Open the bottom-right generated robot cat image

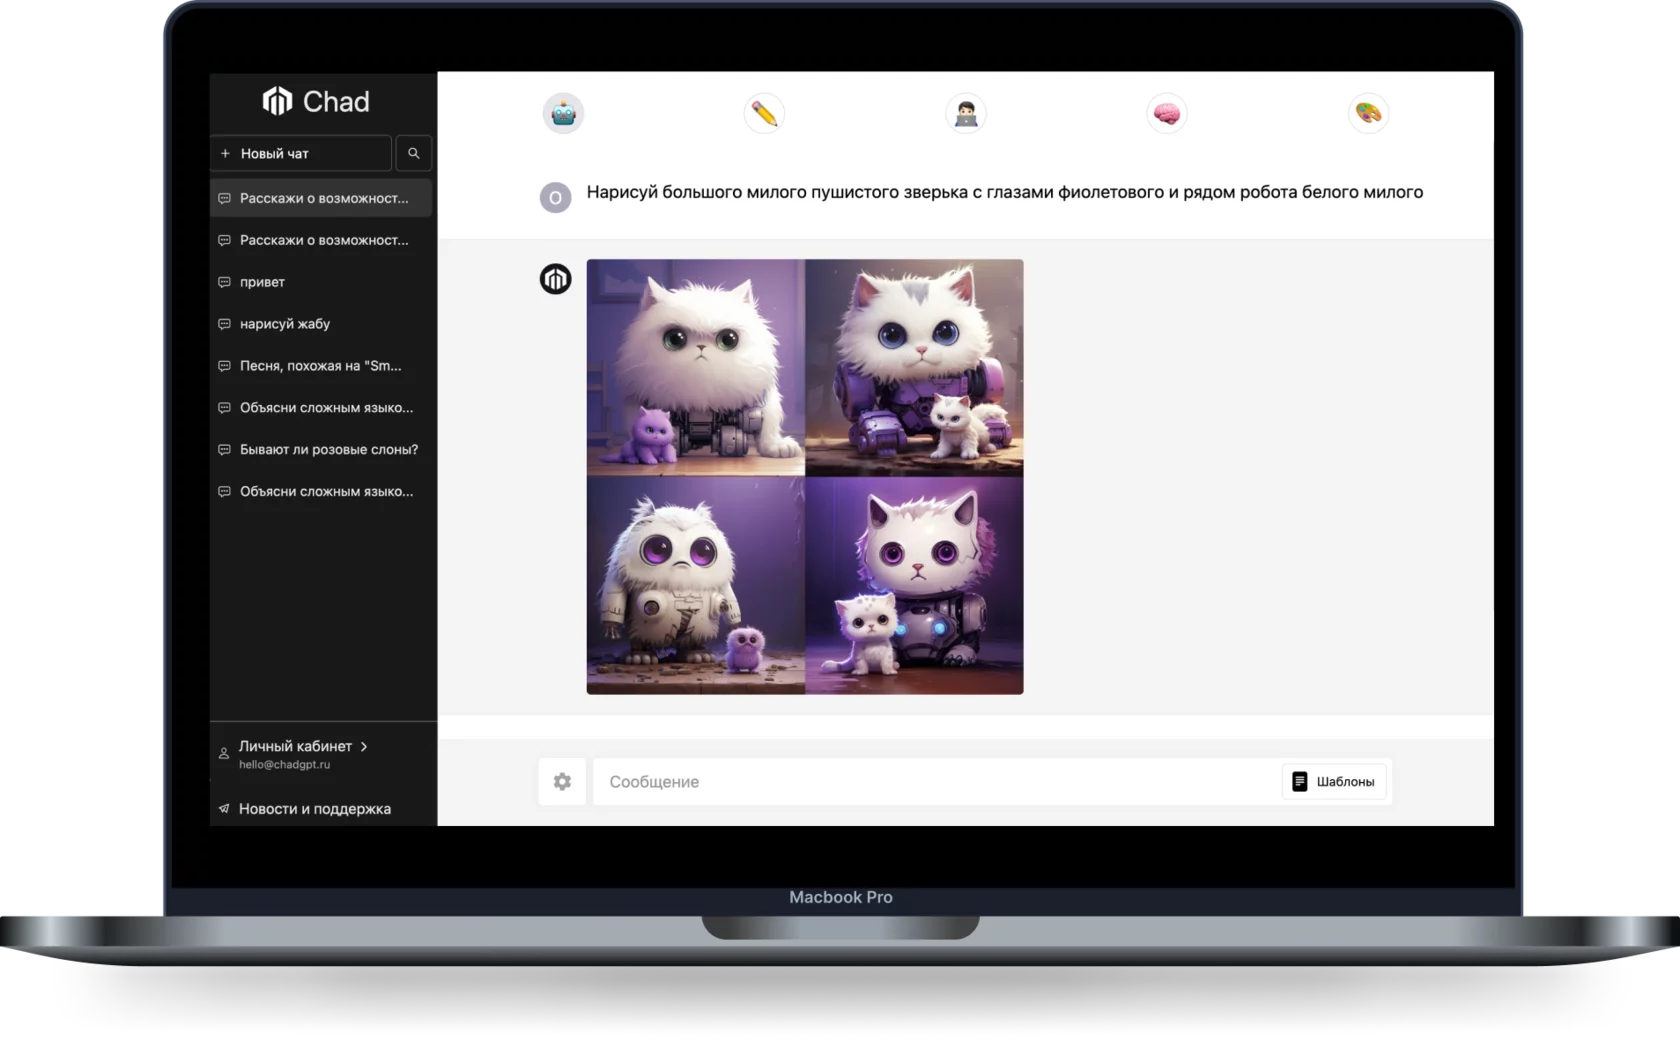coord(914,586)
